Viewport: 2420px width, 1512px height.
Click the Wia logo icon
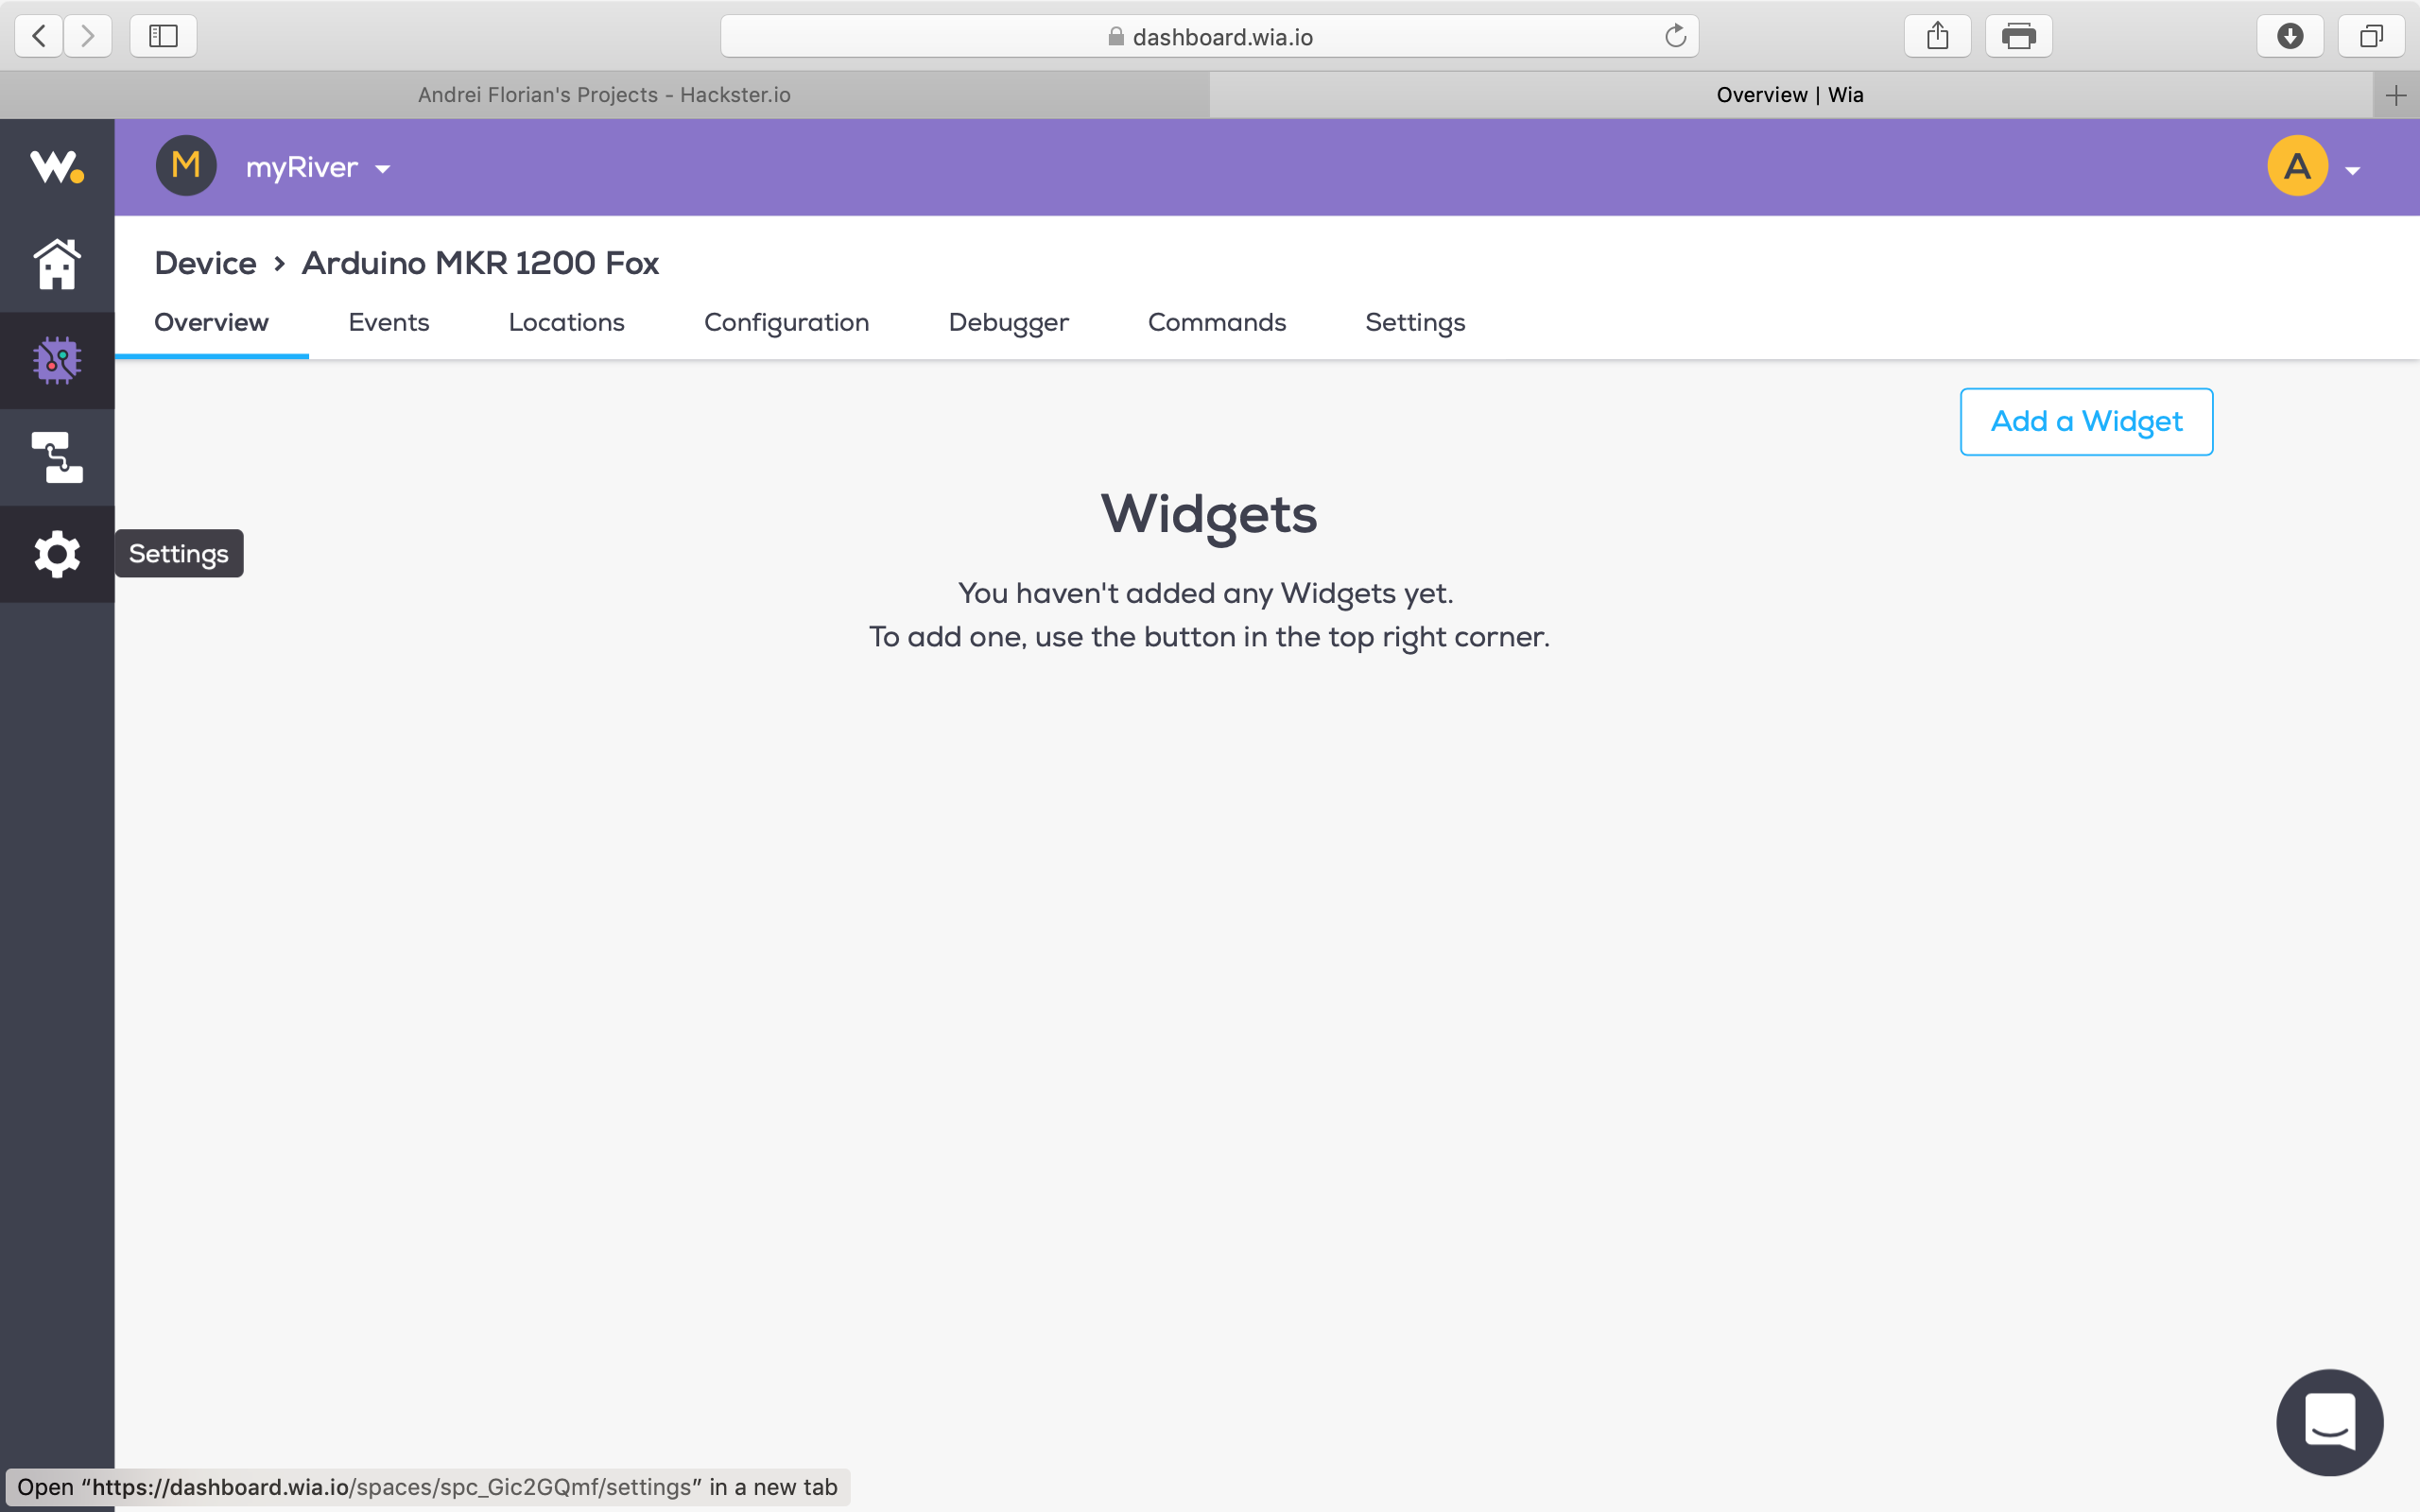pos(56,167)
